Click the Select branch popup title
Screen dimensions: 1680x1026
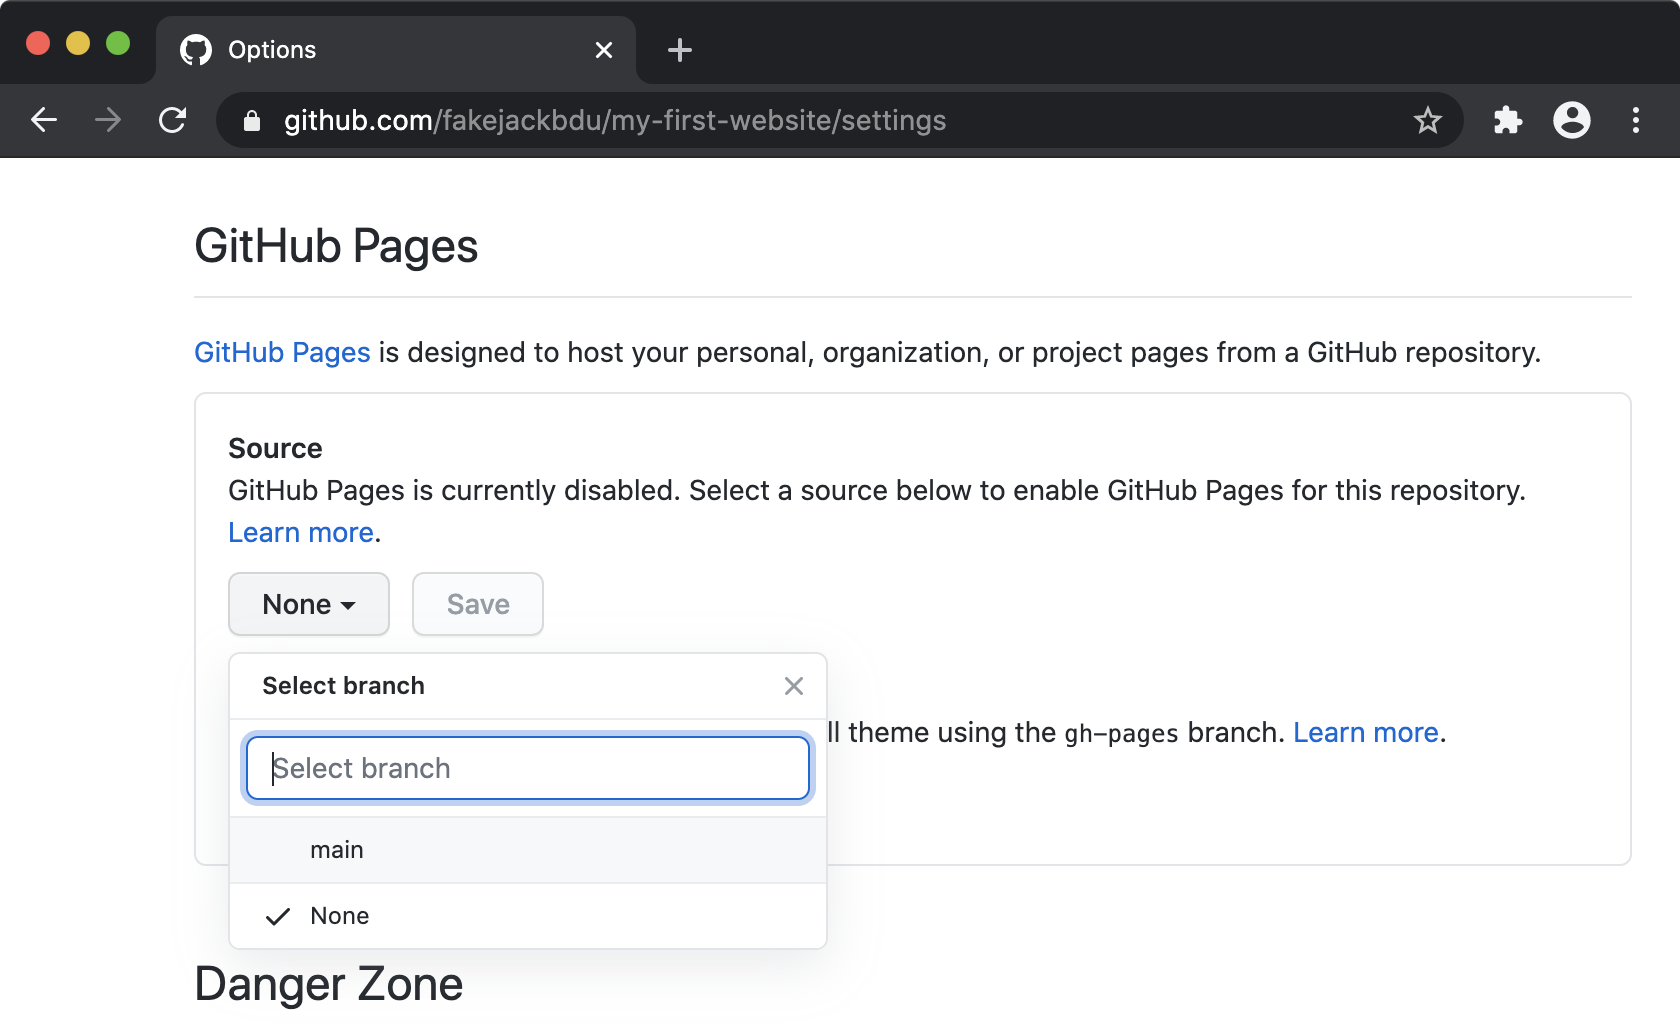[x=343, y=686]
